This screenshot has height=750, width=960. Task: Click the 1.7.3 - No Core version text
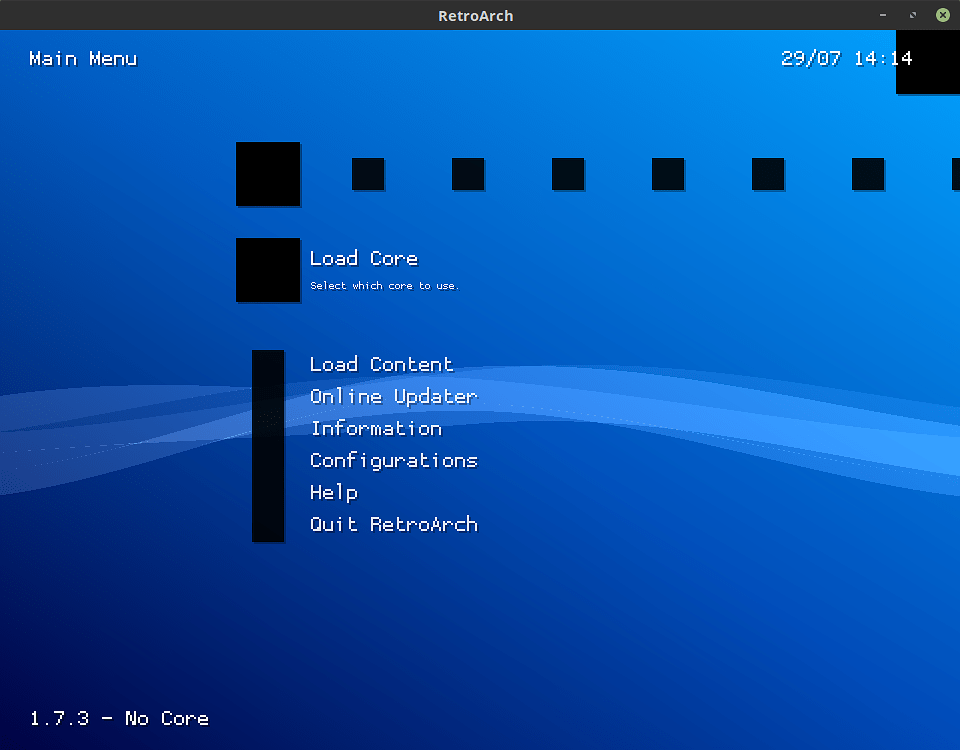[x=118, y=718]
